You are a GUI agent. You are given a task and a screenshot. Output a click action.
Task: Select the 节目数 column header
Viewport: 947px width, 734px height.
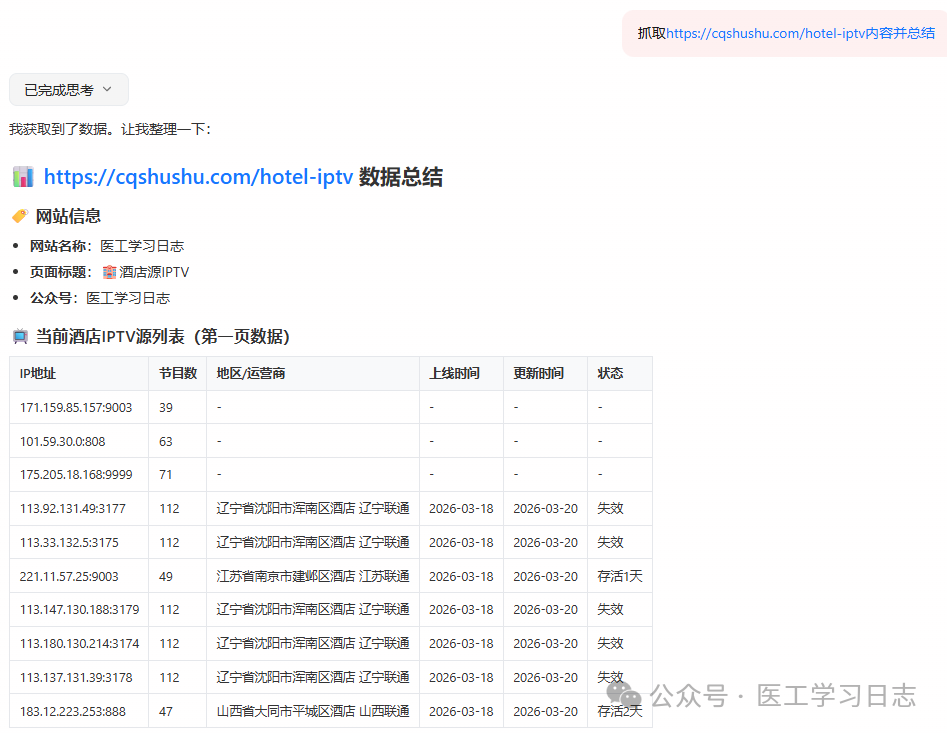pos(177,373)
